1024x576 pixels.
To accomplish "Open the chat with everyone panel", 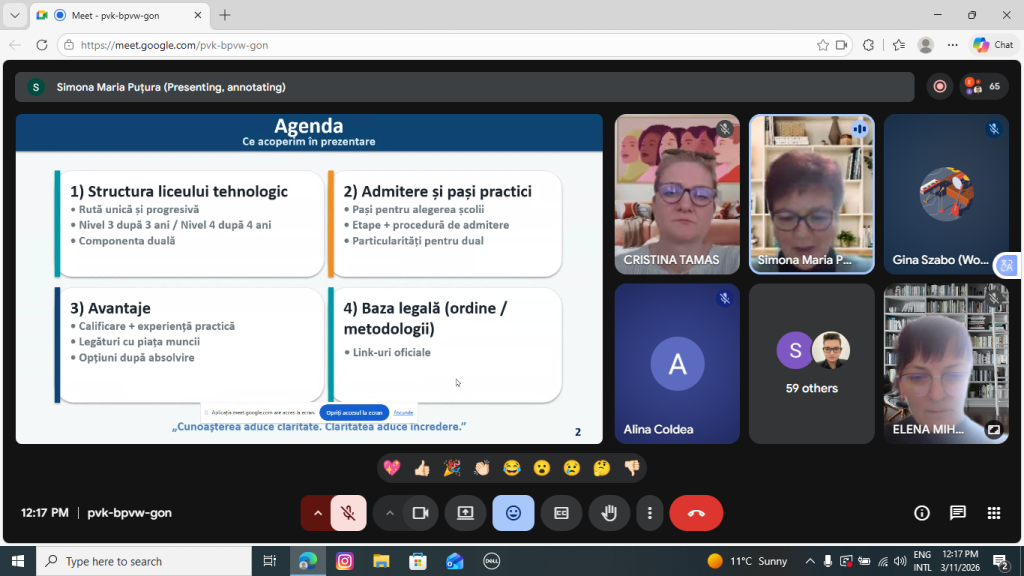I will 958,513.
